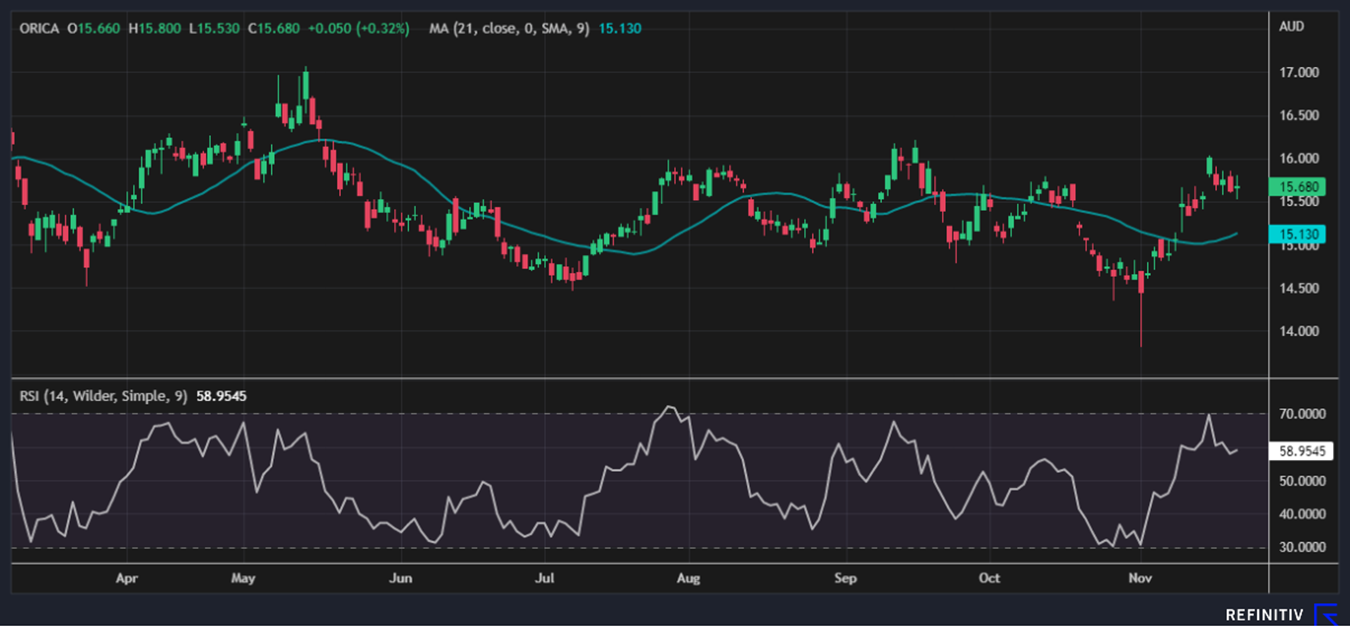The width and height of the screenshot is (1350, 627).
Task: Click the 16.000 price axis label
Action: (x=1298, y=159)
